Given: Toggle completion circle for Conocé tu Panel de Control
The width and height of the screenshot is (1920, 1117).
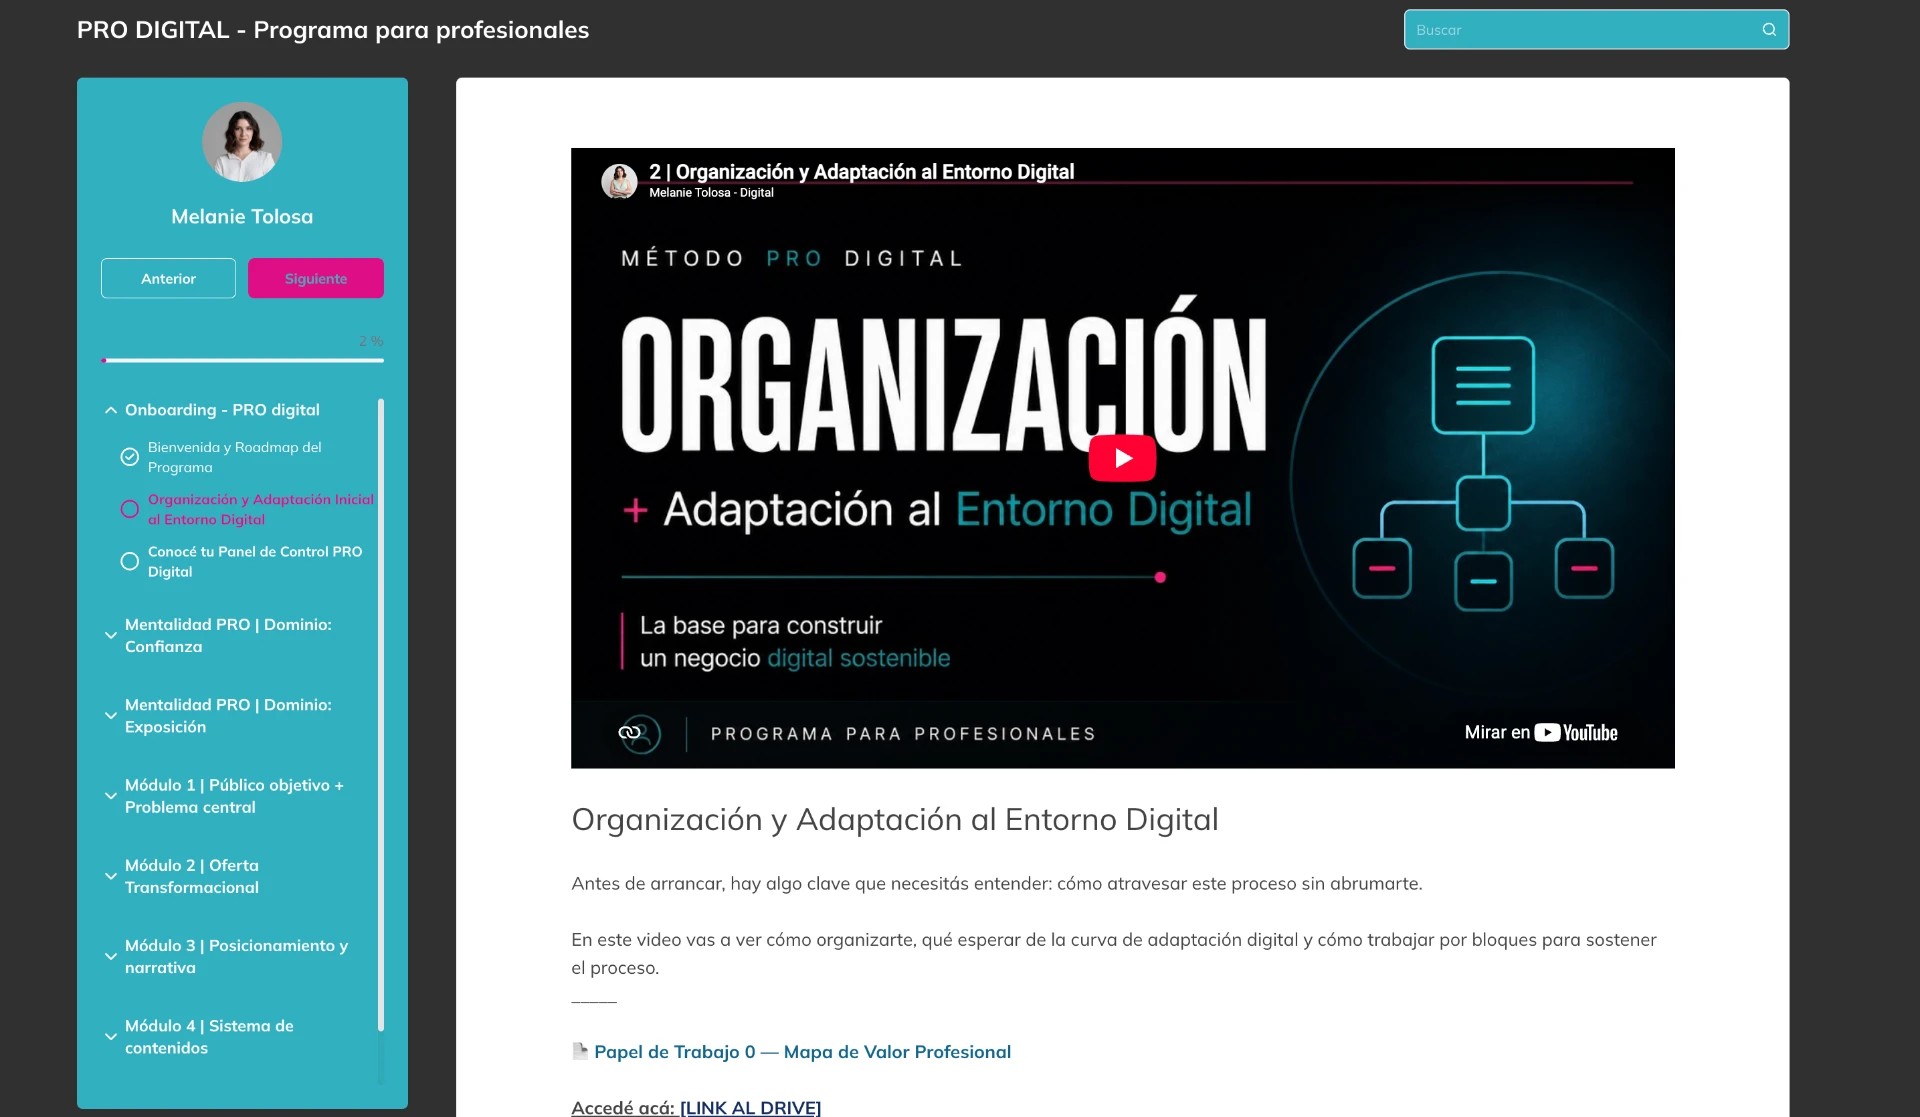Looking at the screenshot, I should [129, 561].
